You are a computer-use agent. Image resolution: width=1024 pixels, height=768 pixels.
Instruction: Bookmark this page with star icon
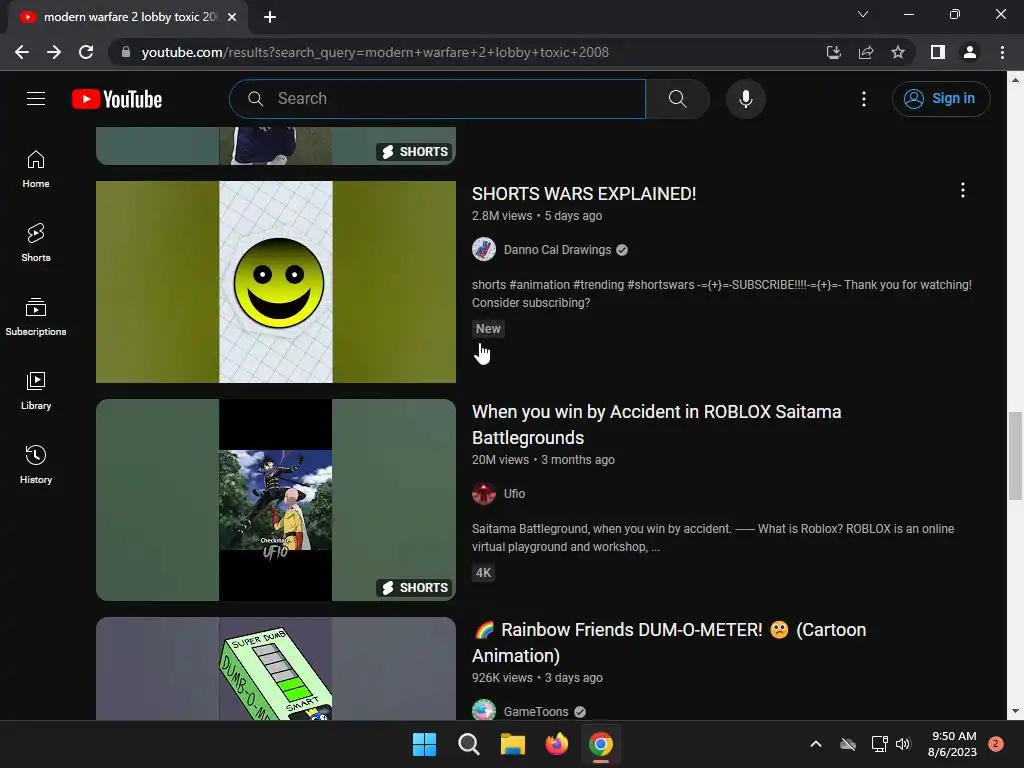click(x=898, y=52)
